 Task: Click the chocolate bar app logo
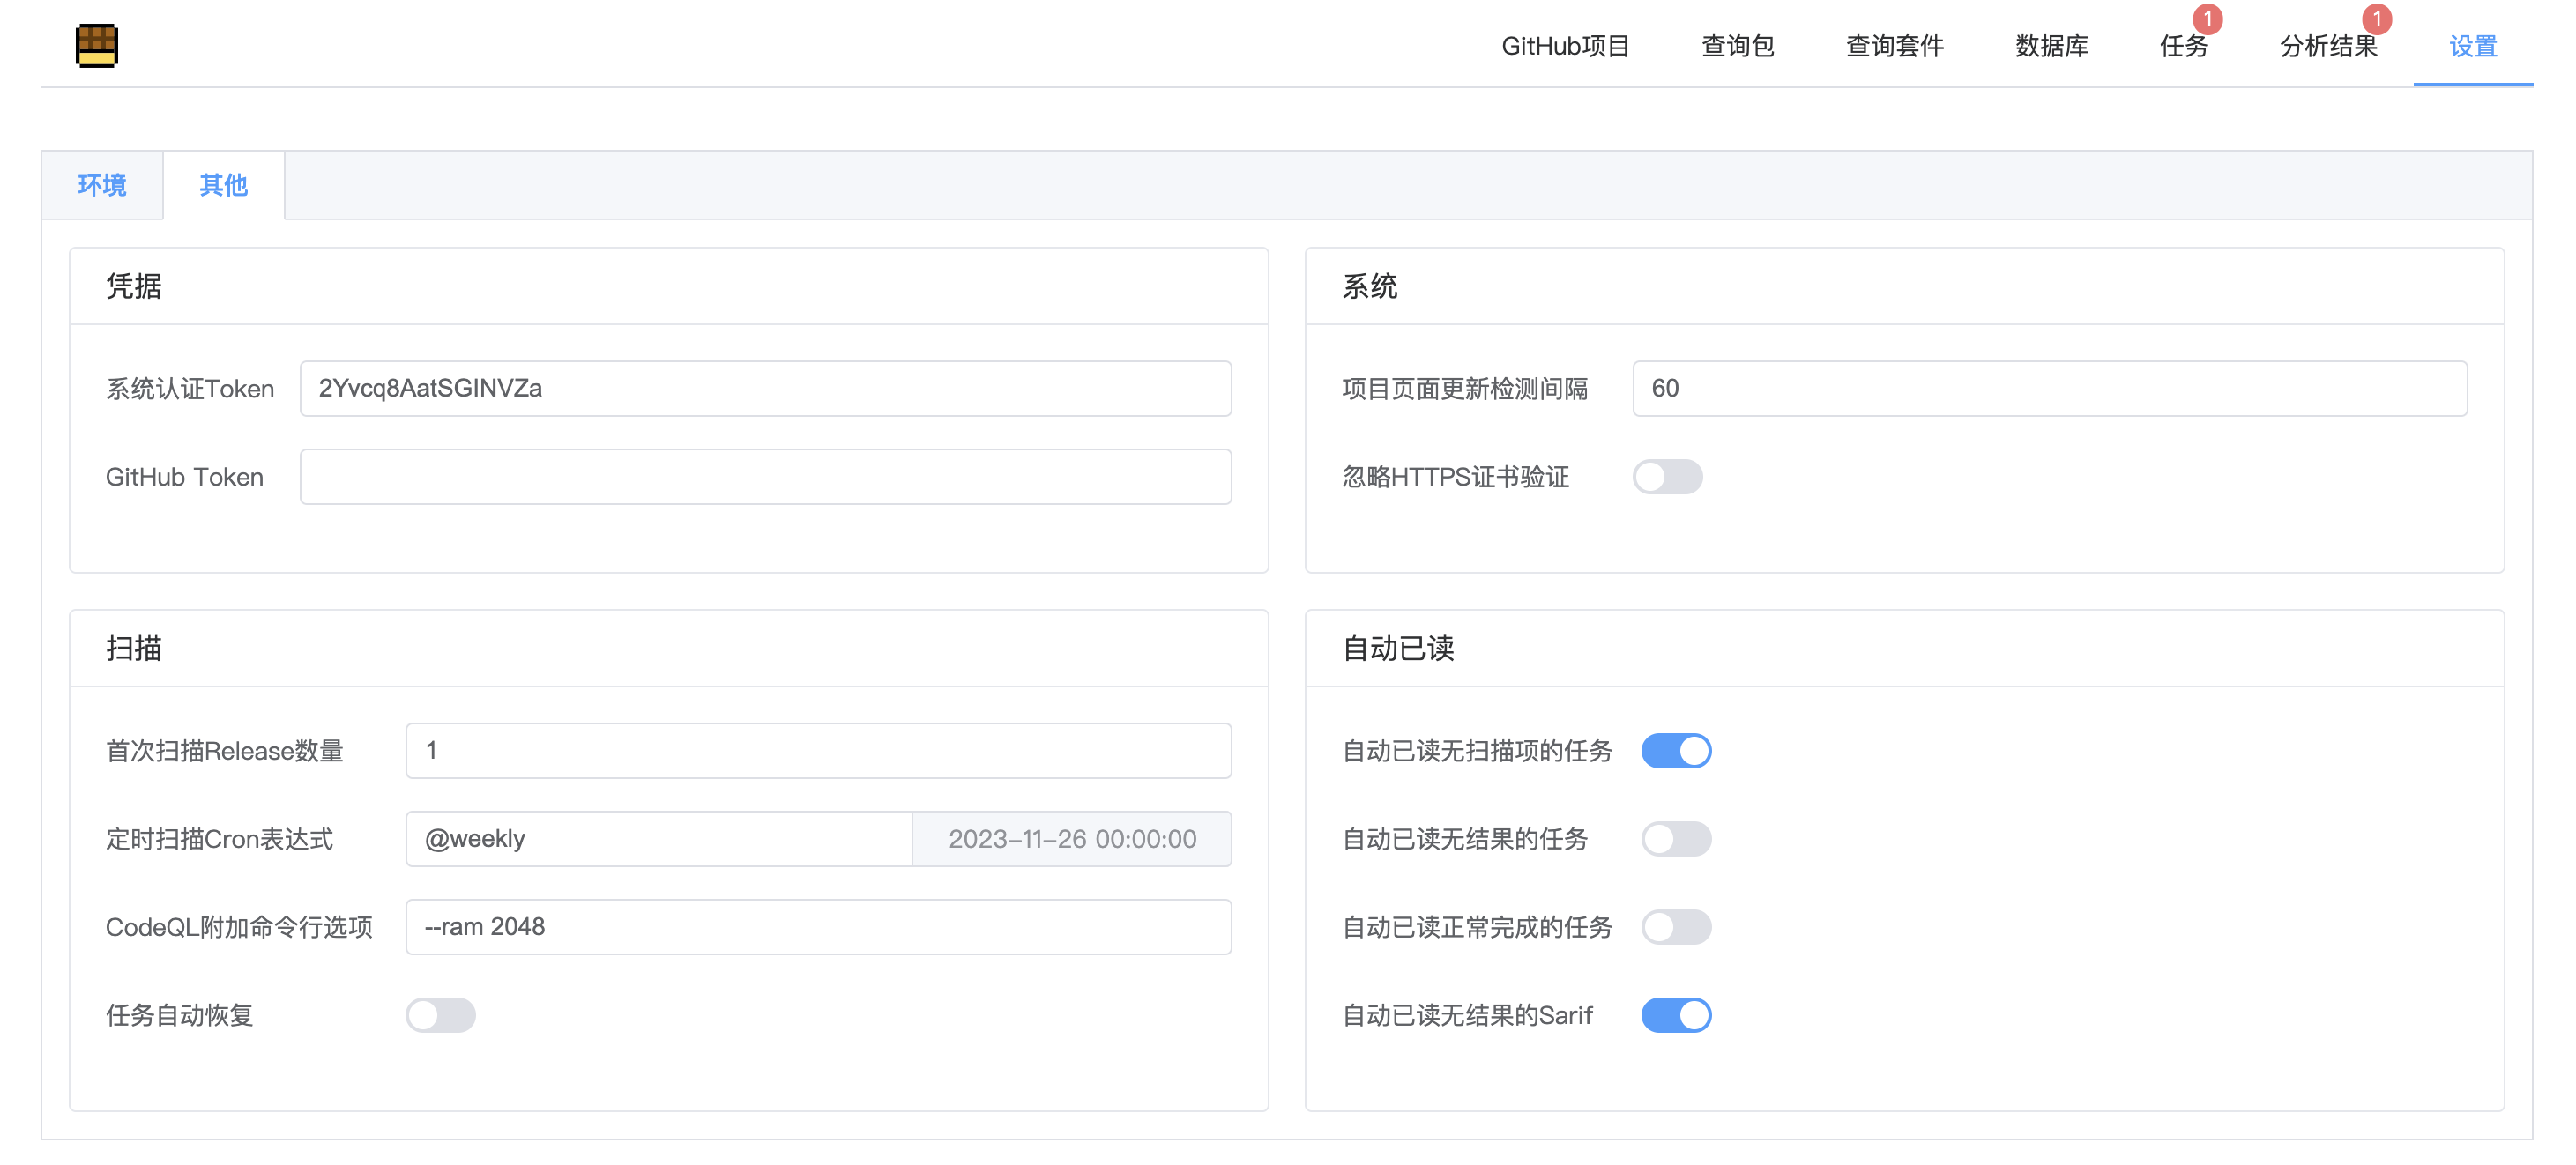tap(97, 46)
